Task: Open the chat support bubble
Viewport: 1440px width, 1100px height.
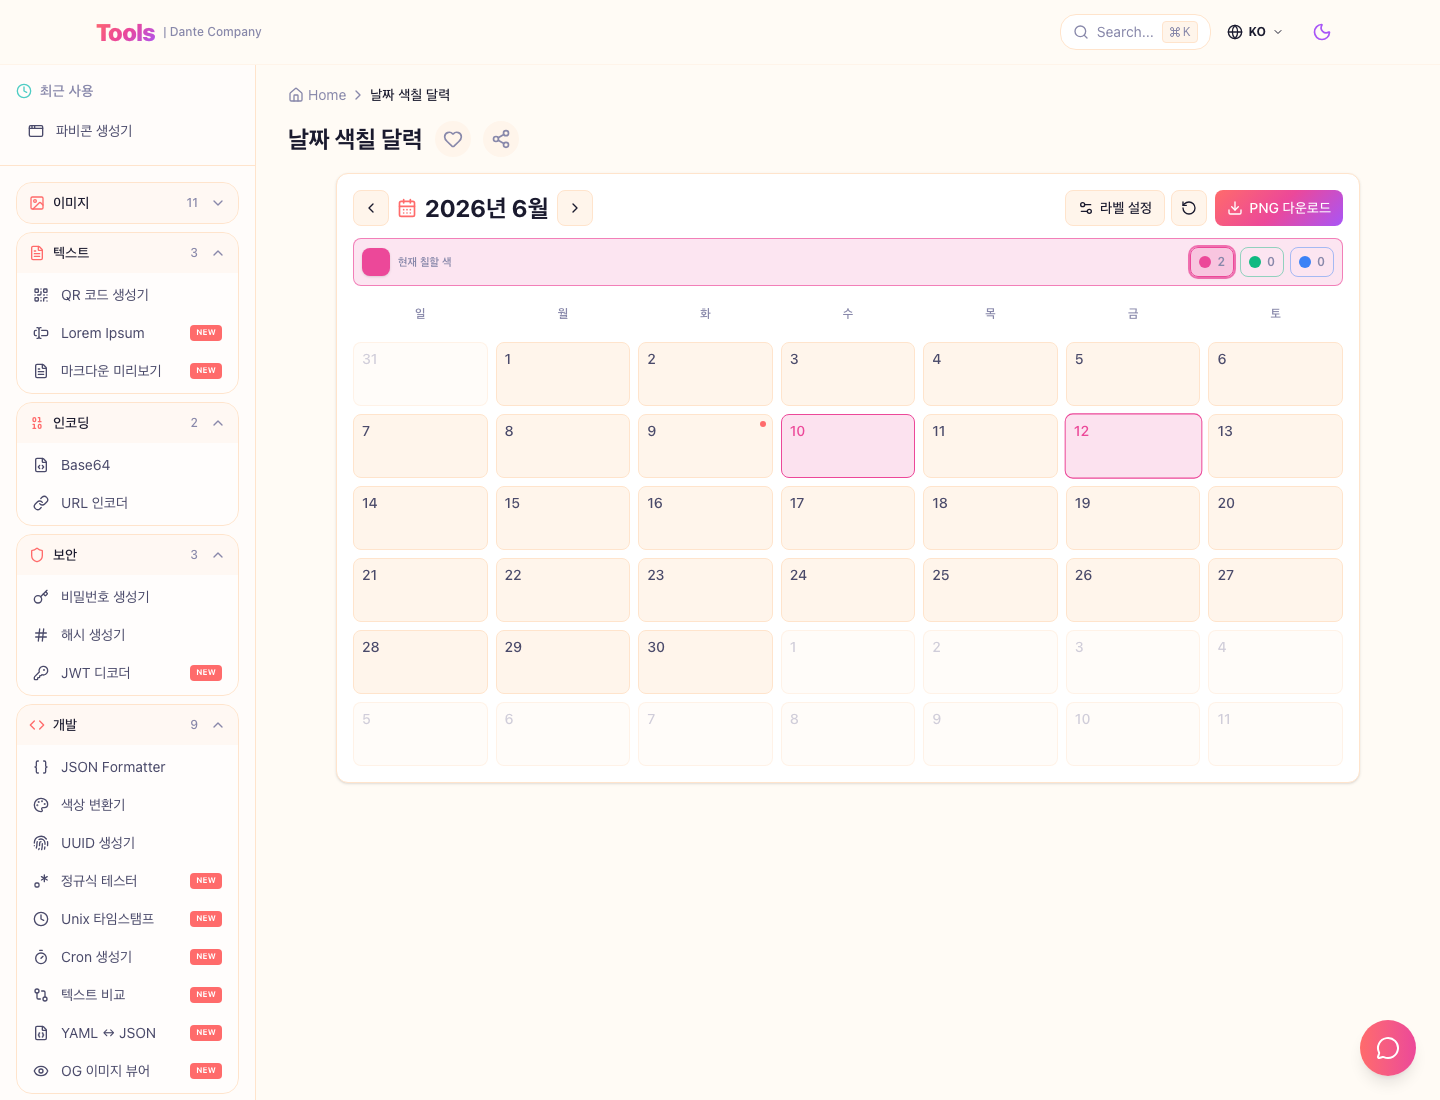Action: (1388, 1048)
